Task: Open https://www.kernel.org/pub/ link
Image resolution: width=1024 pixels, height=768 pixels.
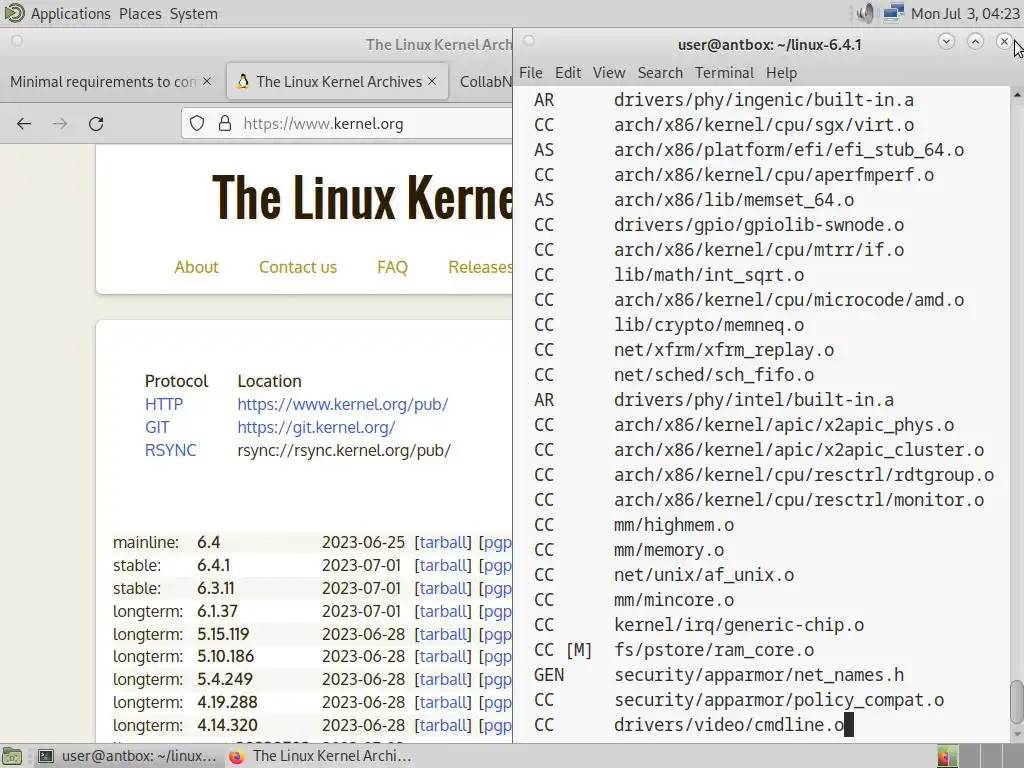Action: tap(343, 404)
